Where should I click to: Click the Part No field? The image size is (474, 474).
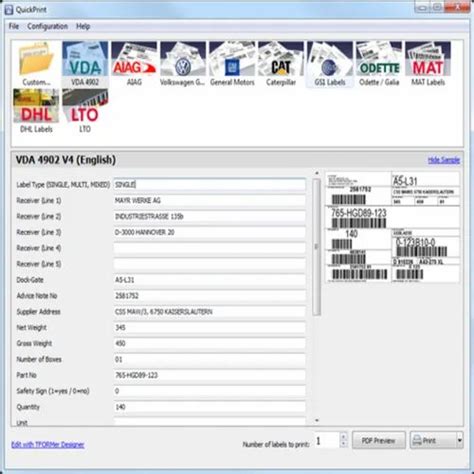point(210,375)
